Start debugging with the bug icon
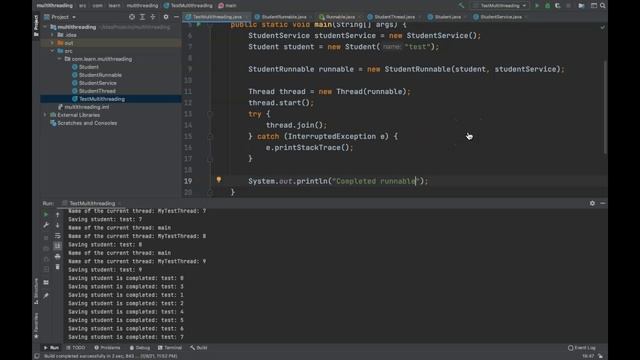640x360 pixels. 547,6
